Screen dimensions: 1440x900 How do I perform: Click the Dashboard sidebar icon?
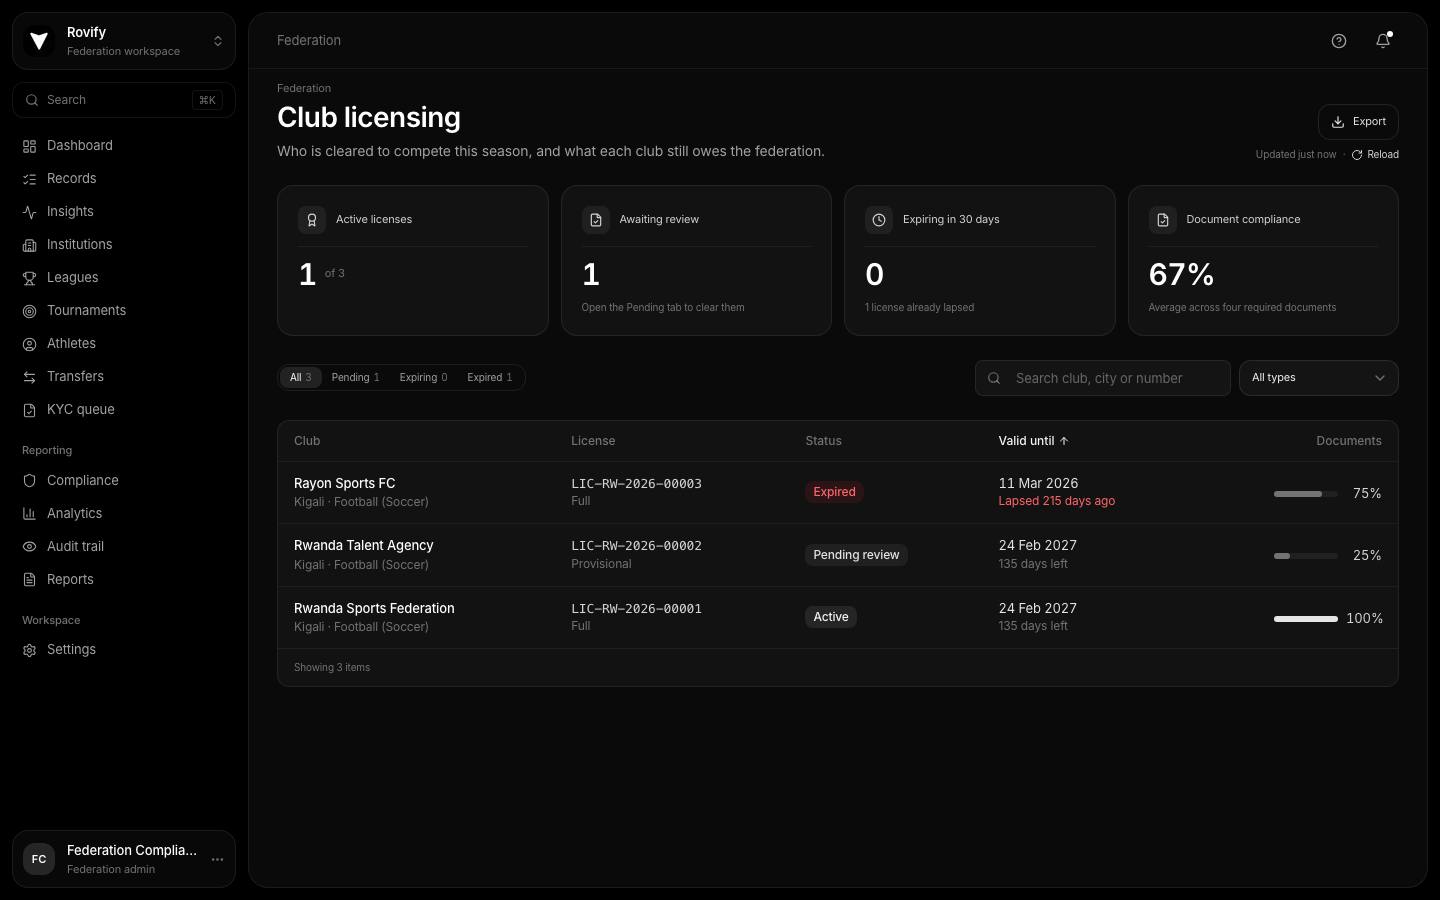(30, 146)
